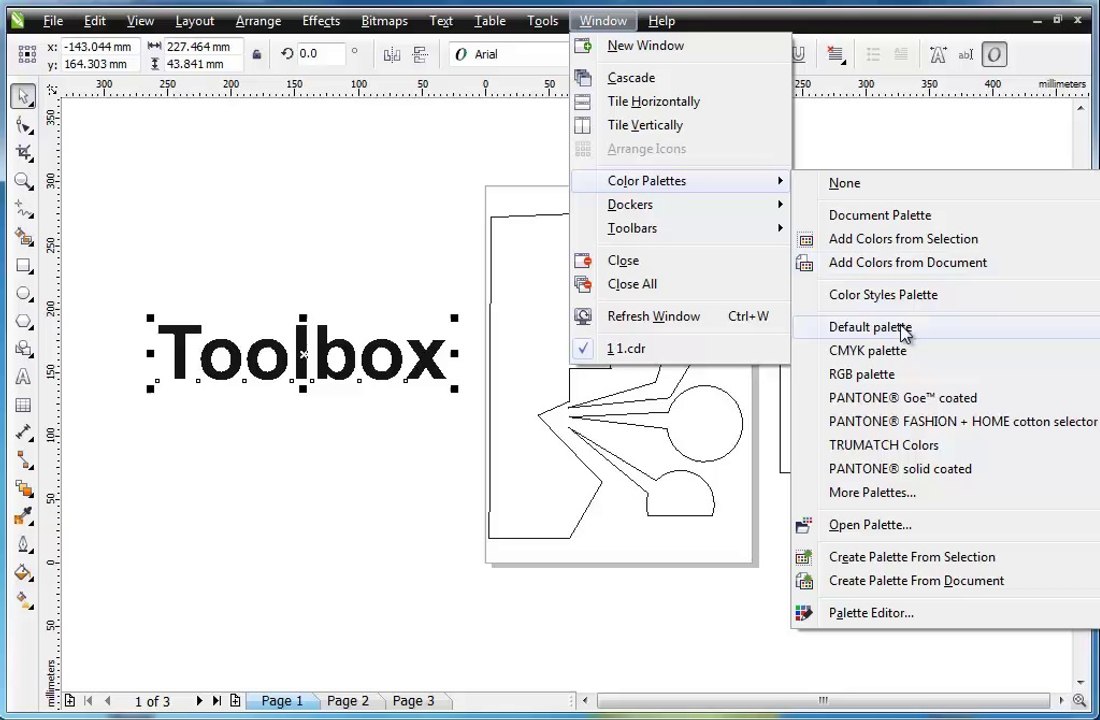The width and height of the screenshot is (1100, 720).
Task: Select the Connector tool
Action: [x=23, y=460]
